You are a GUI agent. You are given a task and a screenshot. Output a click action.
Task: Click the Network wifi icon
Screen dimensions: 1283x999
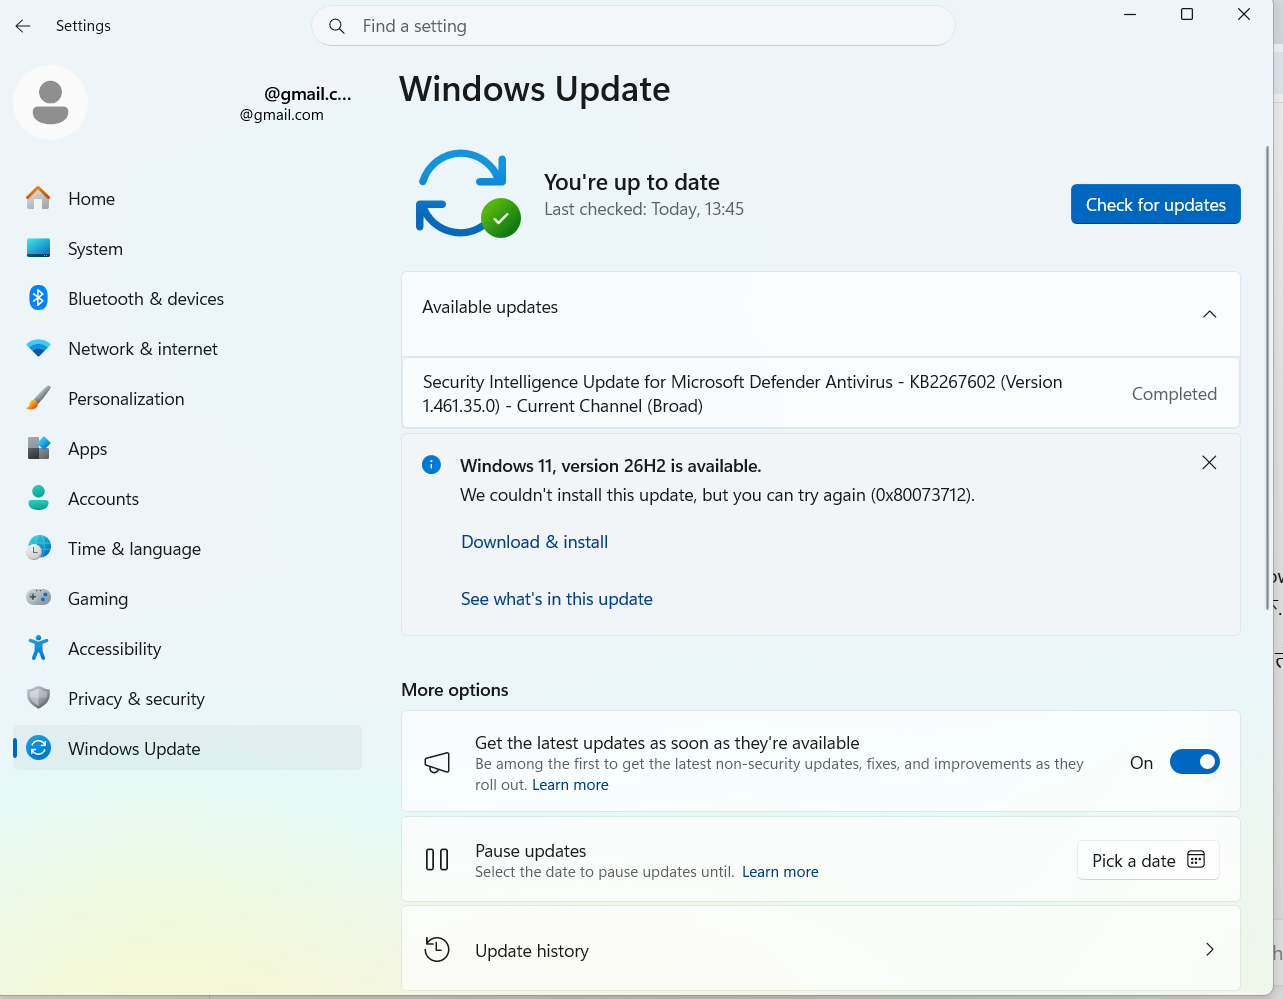tap(38, 348)
